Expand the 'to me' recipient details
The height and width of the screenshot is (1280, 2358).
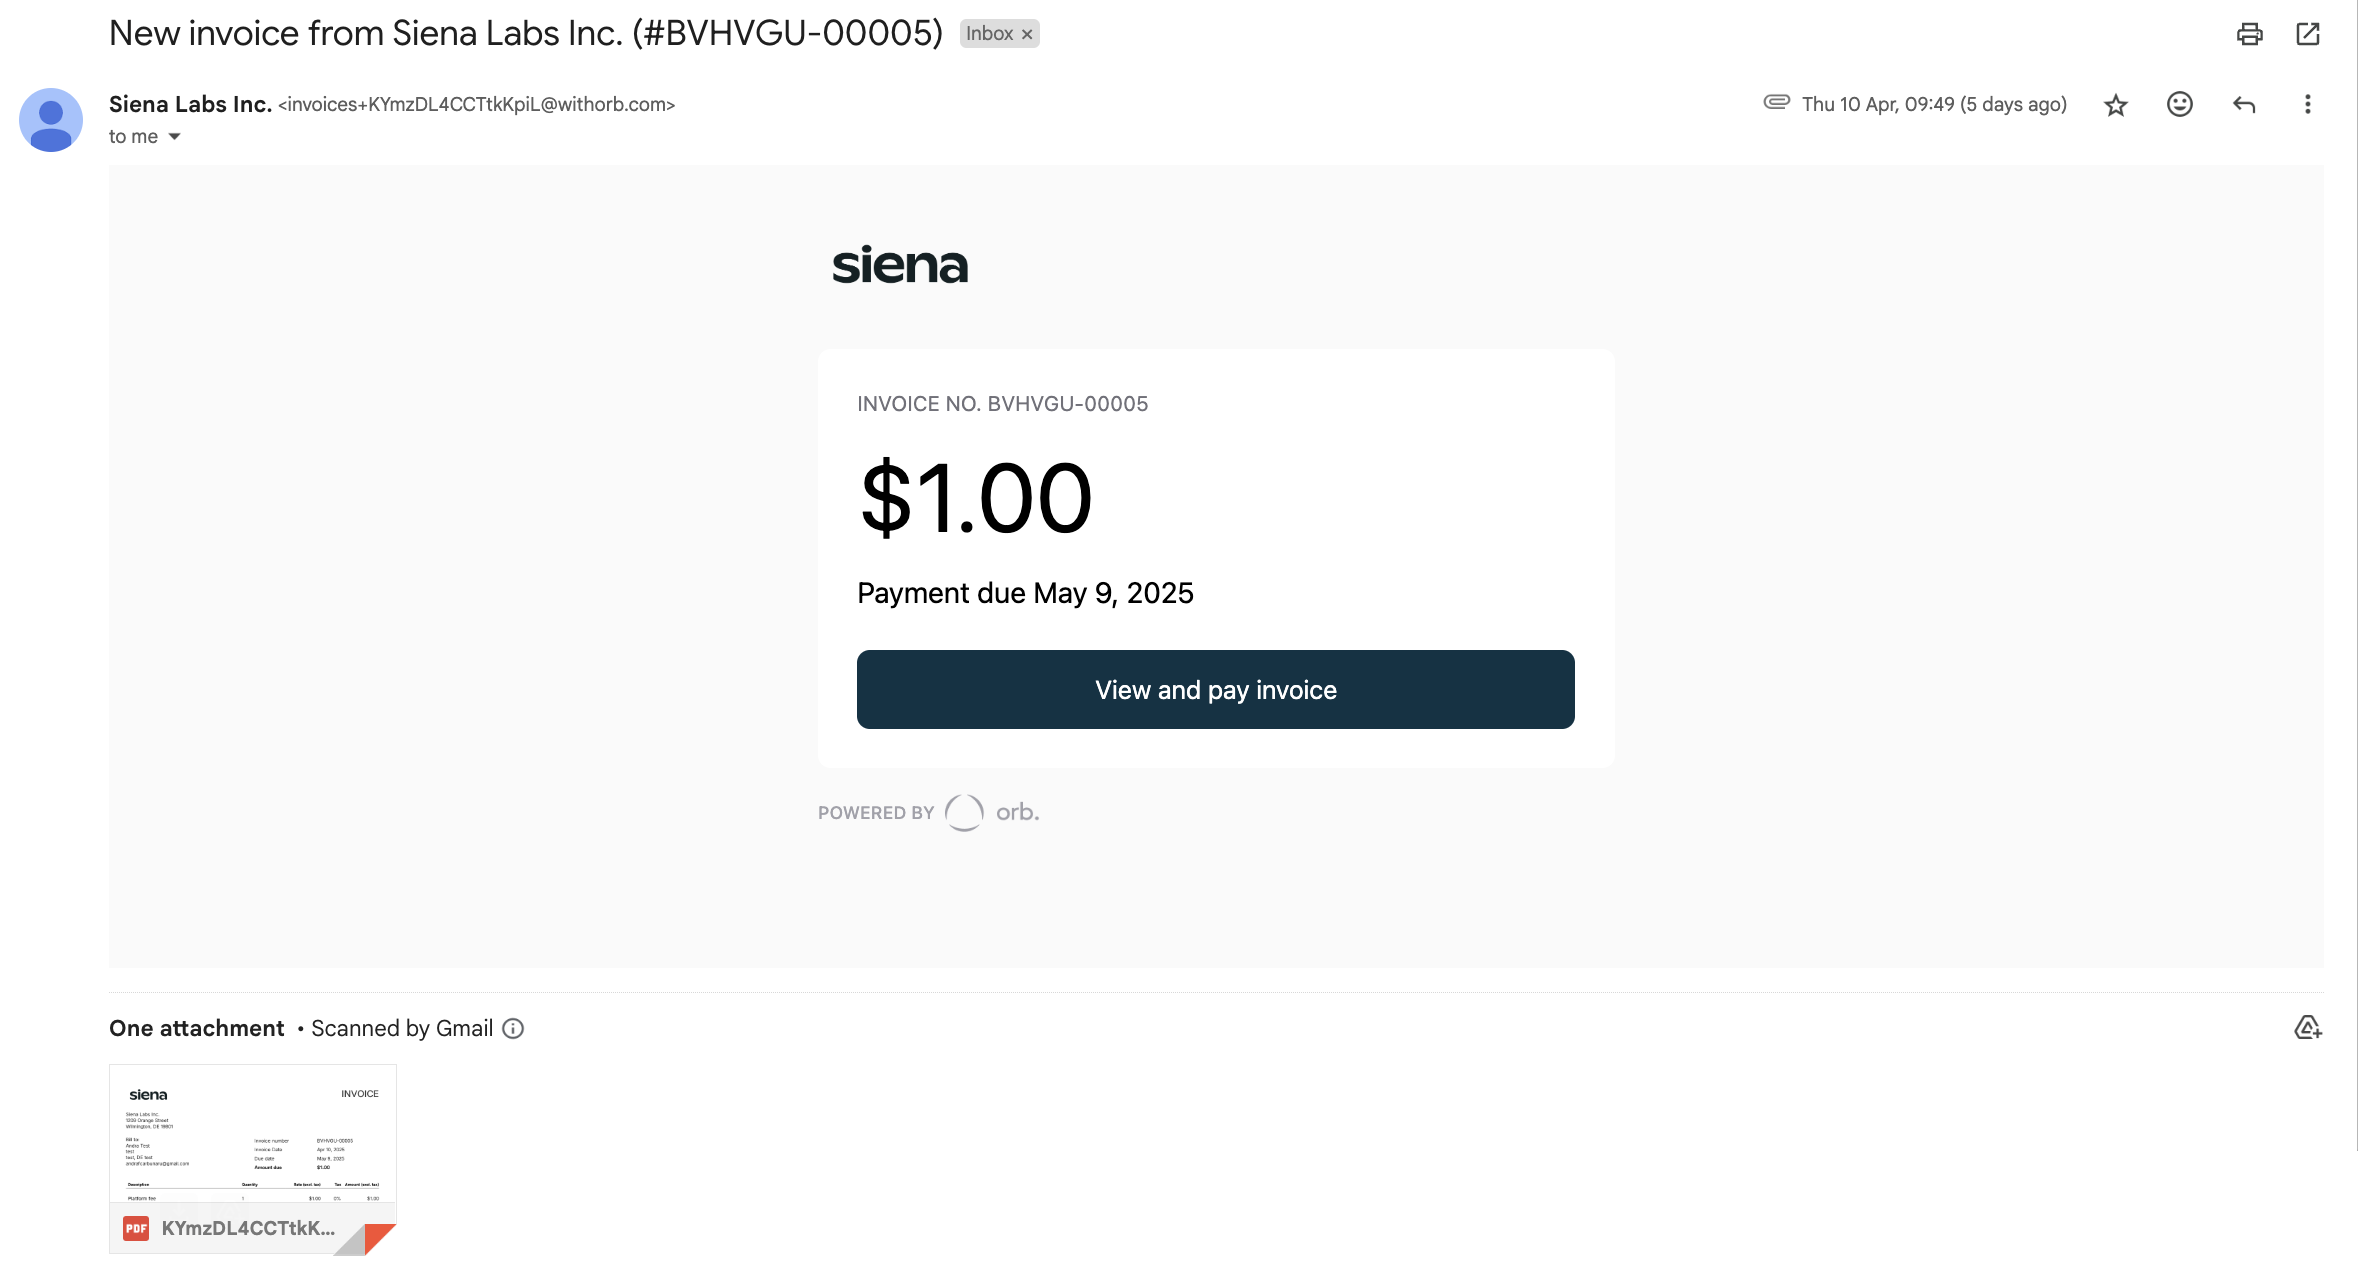[174, 137]
